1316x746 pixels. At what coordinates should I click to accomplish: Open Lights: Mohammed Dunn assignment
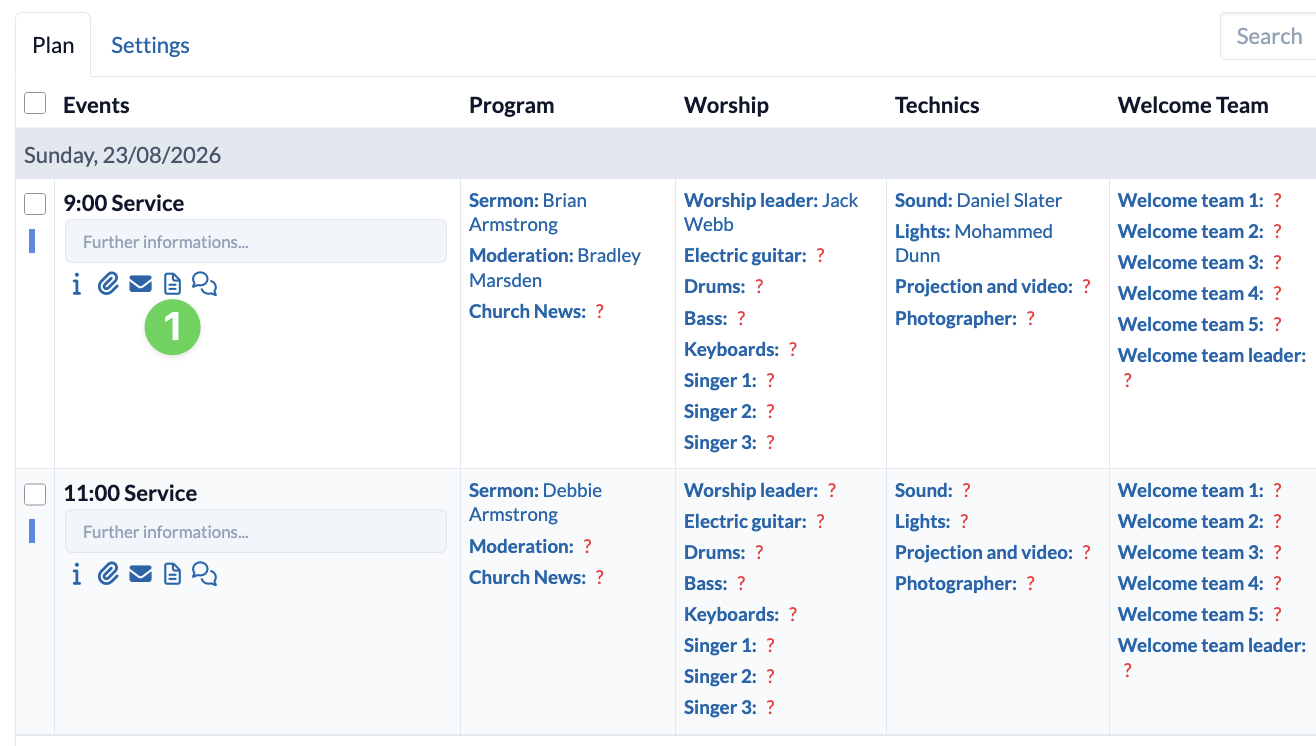974,243
